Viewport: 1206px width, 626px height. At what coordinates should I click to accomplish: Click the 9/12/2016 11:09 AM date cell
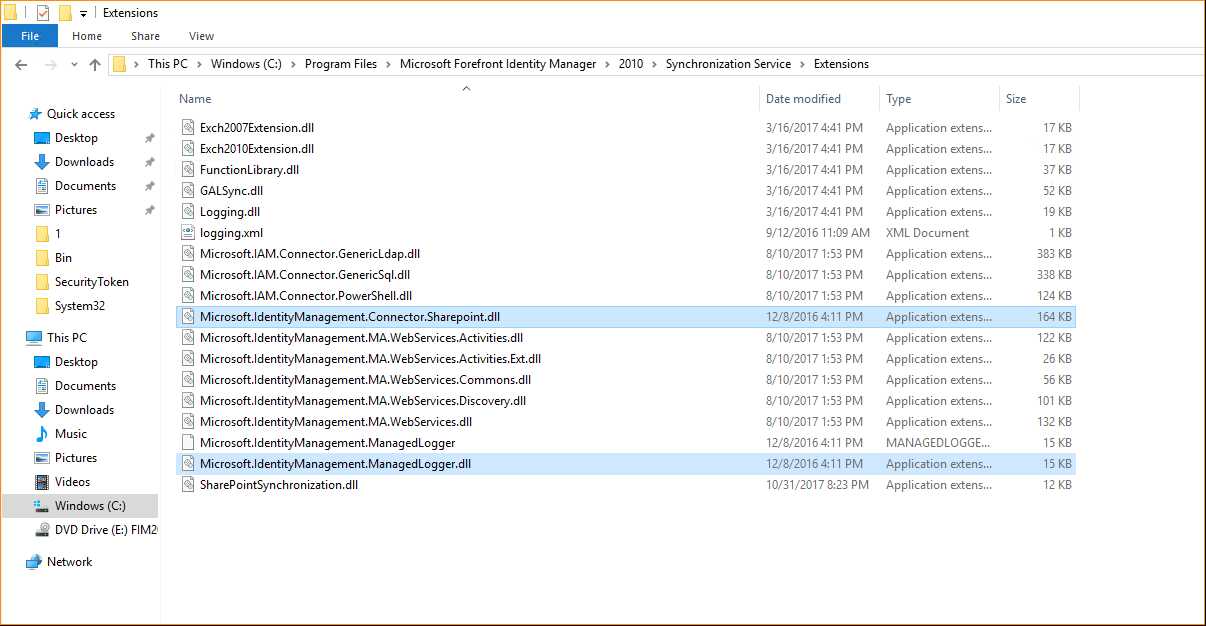tap(817, 233)
